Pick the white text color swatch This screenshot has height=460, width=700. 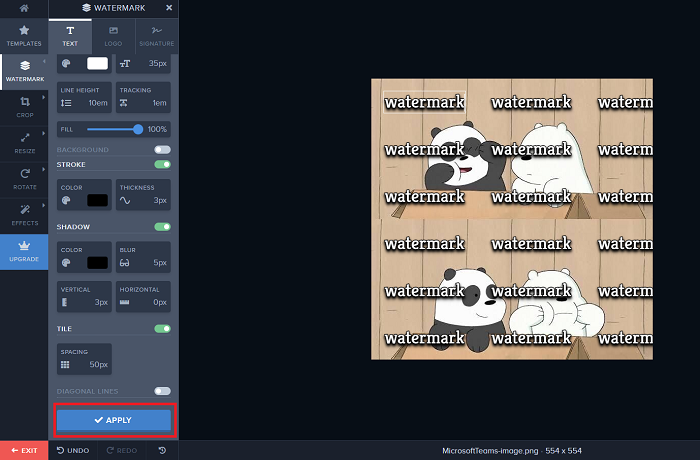[x=97, y=63]
